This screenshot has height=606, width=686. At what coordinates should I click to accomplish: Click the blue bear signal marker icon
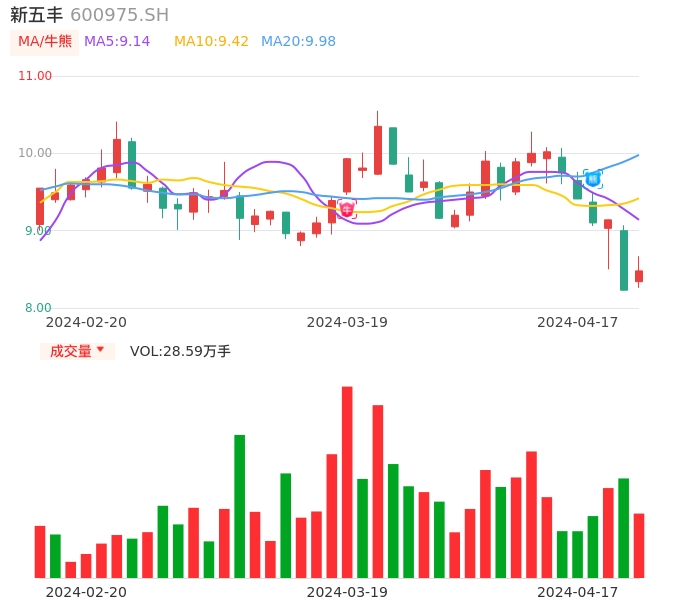point(593,179)
